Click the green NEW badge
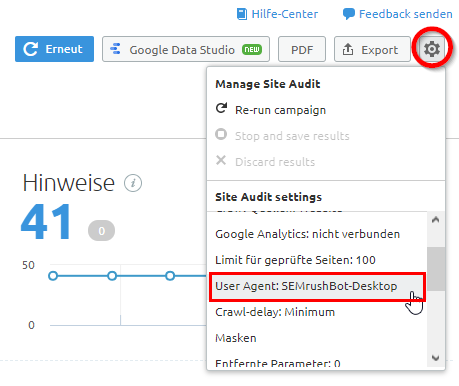 click(252, 49)
